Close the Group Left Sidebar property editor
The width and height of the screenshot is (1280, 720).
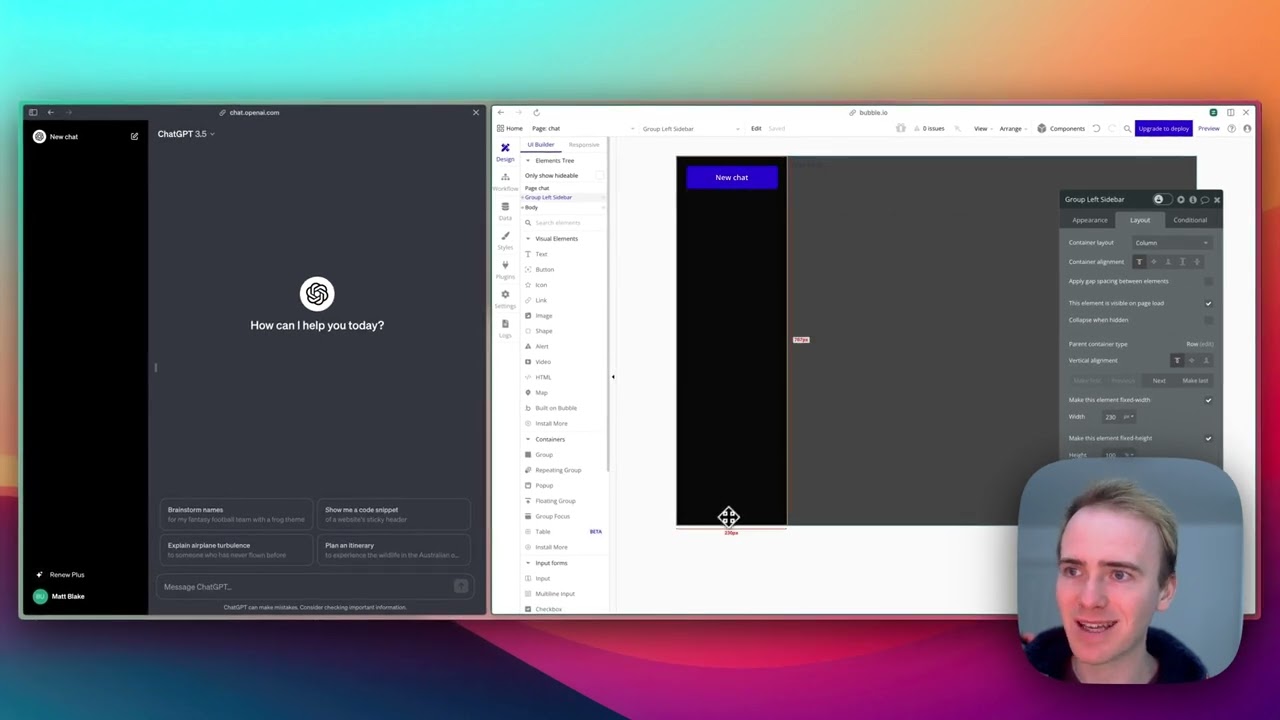(x=1217, y=199)
